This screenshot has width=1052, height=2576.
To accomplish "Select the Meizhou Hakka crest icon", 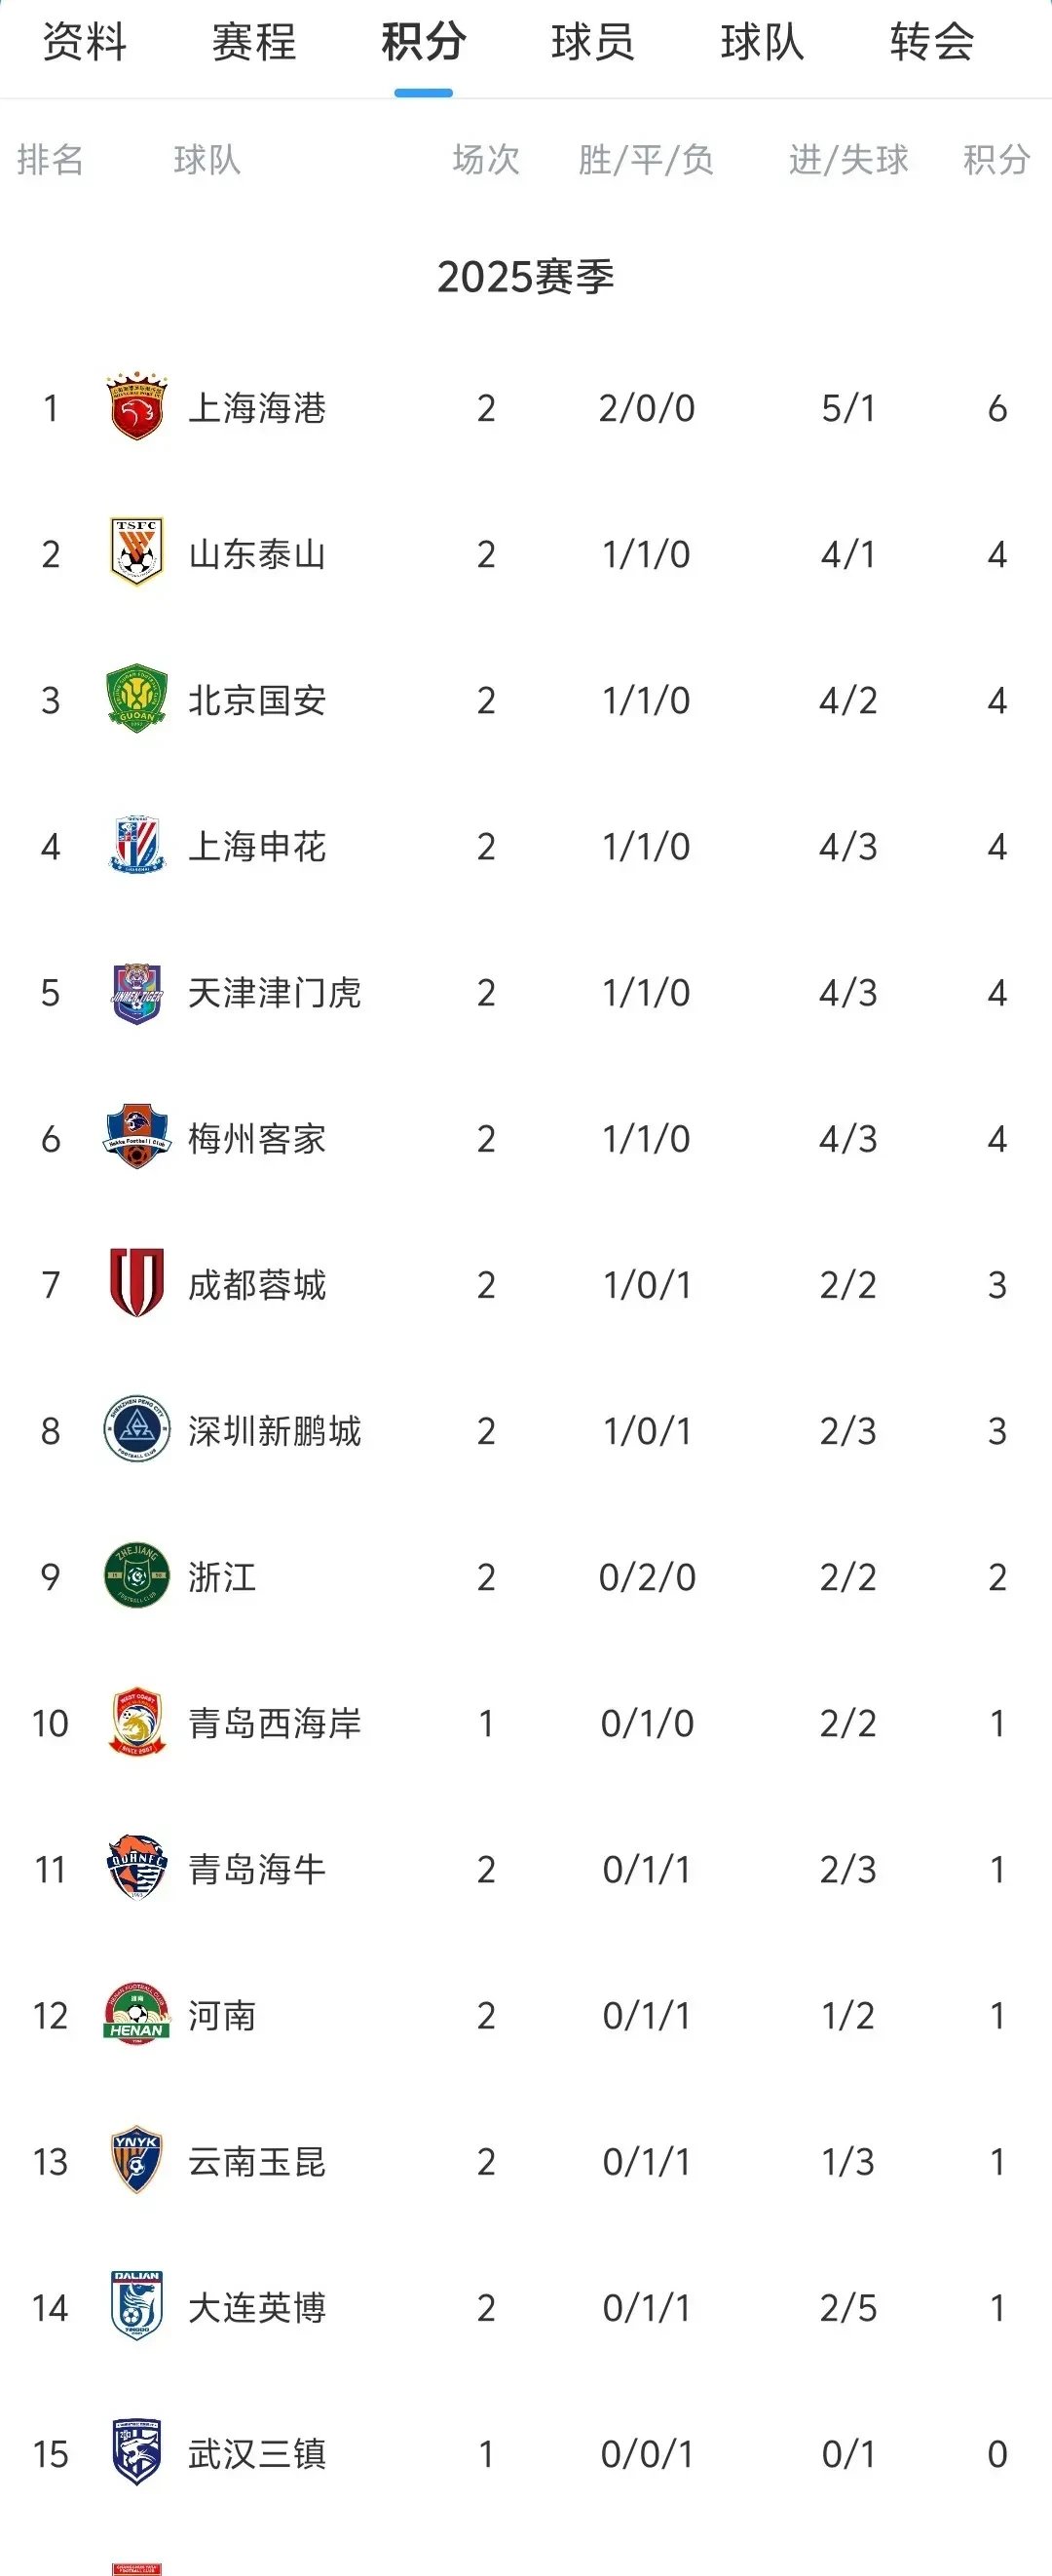I will (x=135, y=1138).
